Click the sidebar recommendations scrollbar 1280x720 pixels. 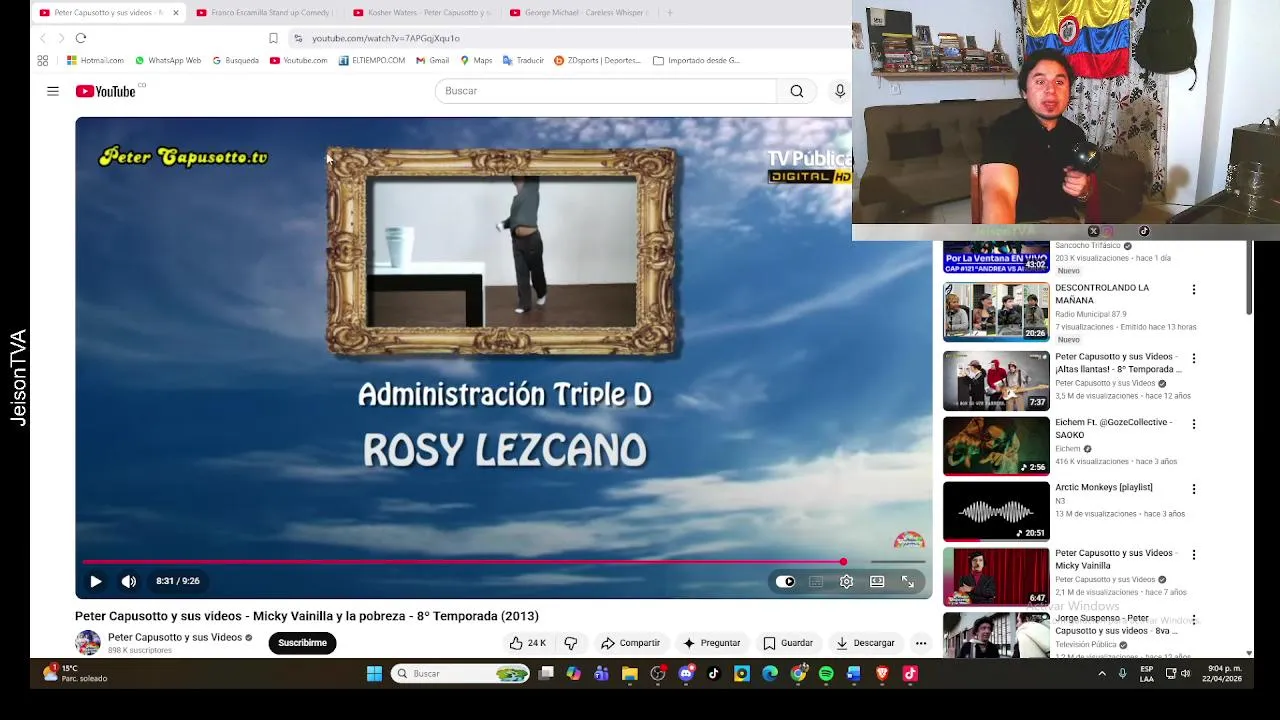click(x=1249, y=278)
